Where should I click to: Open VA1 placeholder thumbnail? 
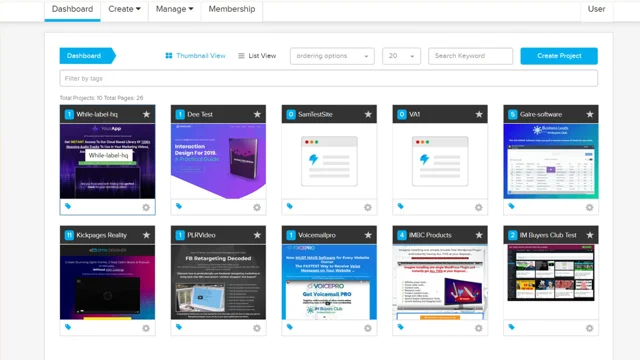[440, 161]
